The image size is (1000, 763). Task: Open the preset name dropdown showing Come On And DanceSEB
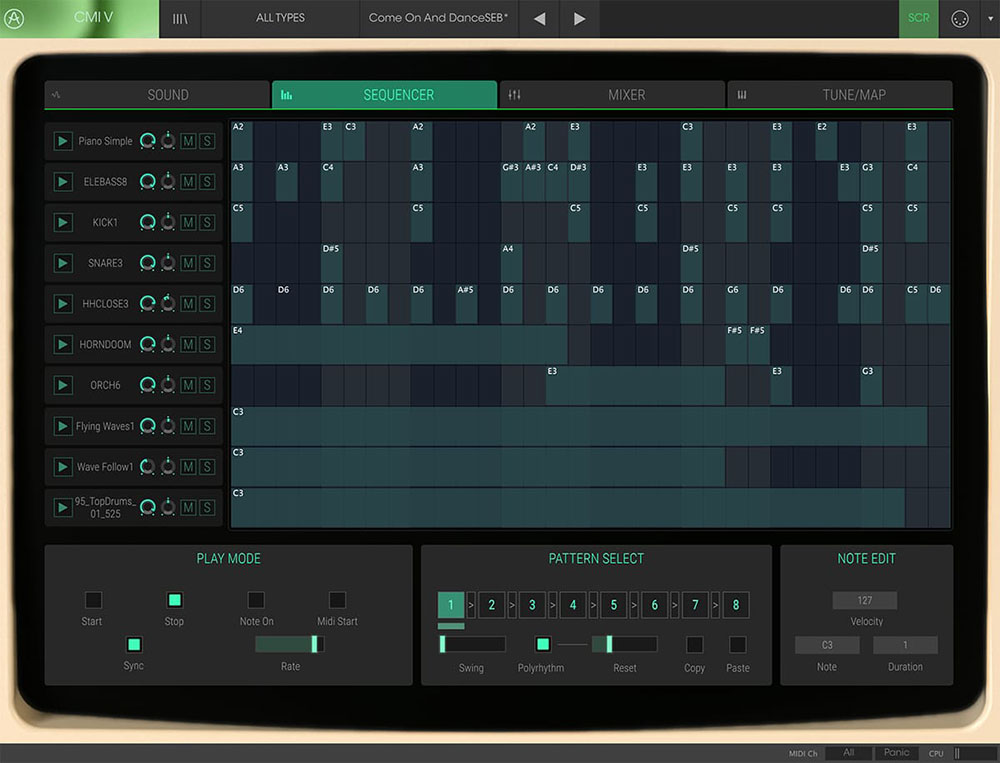pyautogui.click(x=437, y=18)
